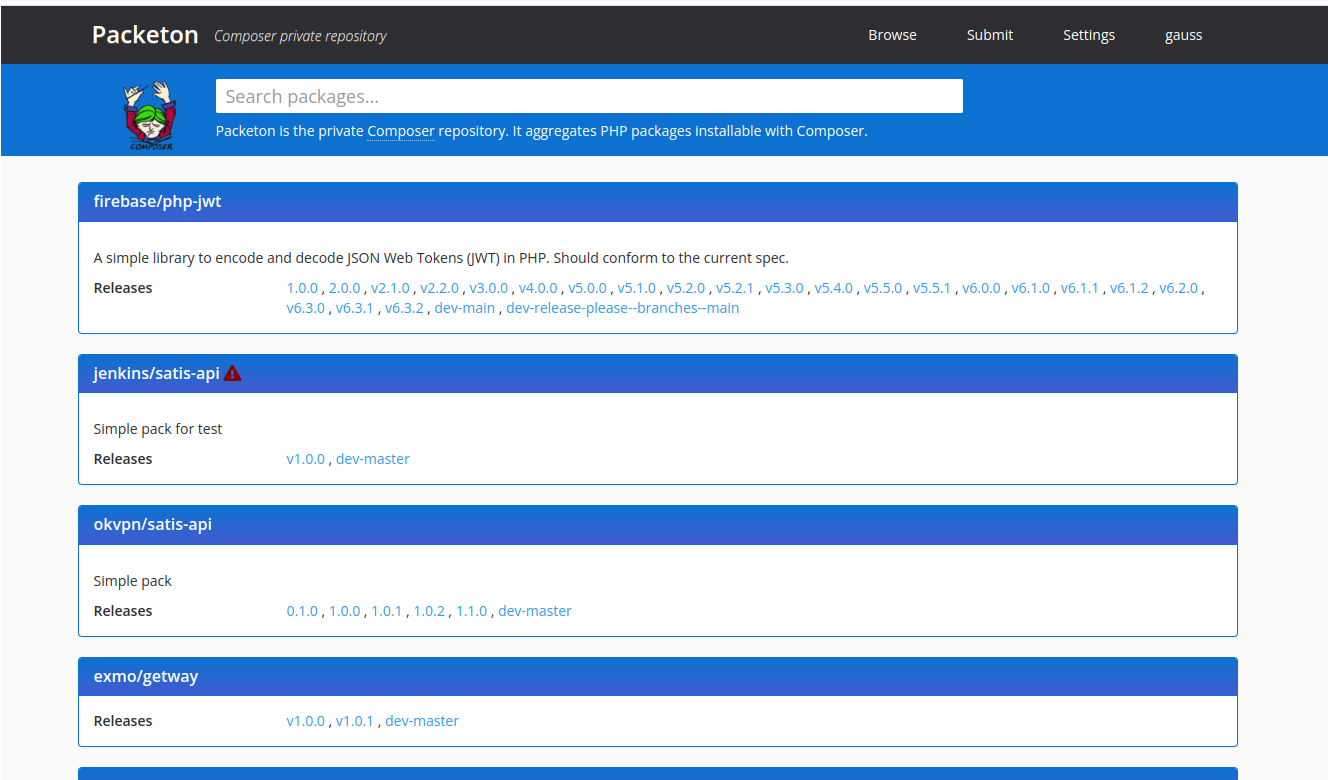Image resolution: width=1328 pixels, height=780 pixels.
Task: Open the Browse menu item
Action: tap(892, 35)
